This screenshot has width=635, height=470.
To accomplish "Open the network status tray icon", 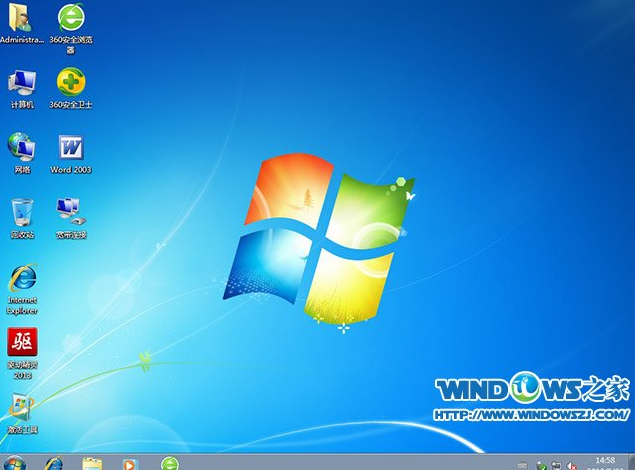I will (x=556, y=466).
